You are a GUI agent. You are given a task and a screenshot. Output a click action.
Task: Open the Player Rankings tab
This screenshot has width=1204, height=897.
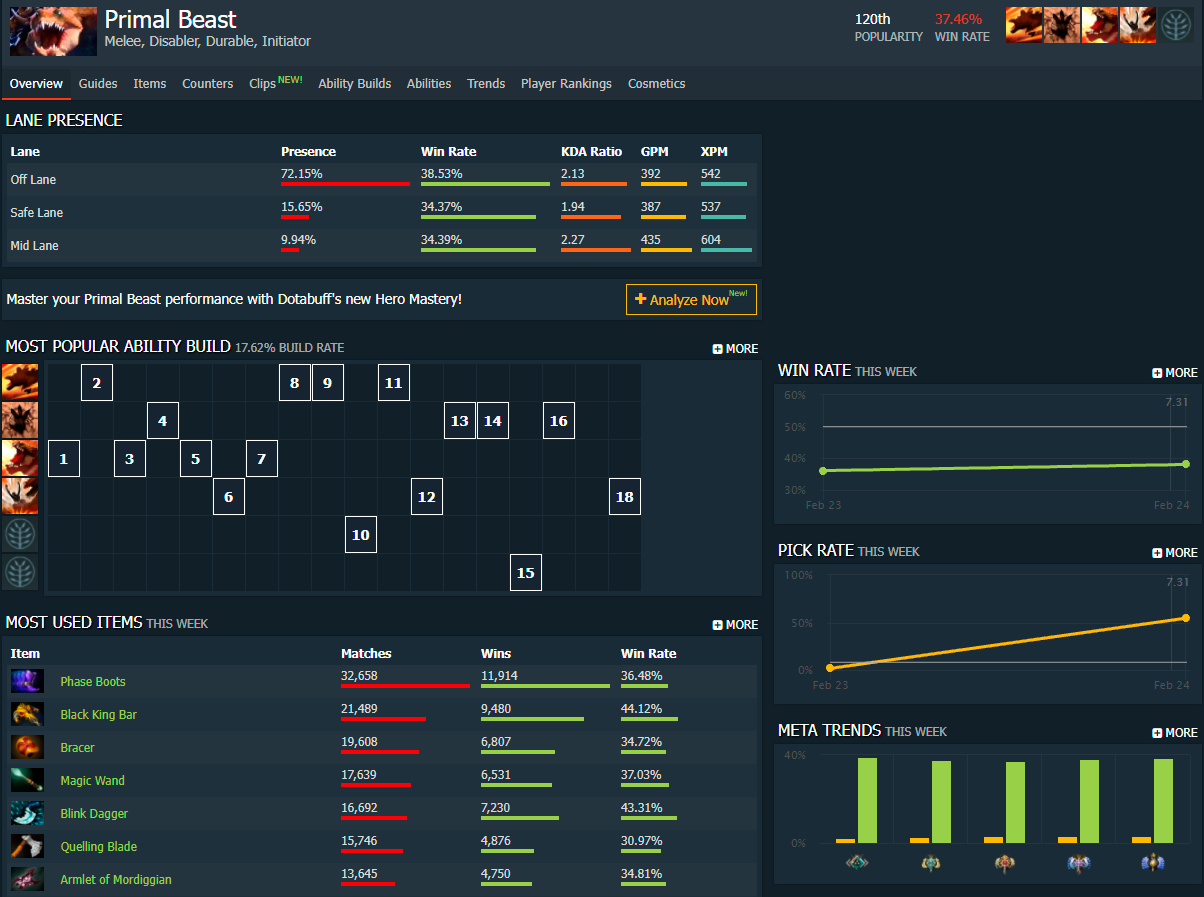566,84
